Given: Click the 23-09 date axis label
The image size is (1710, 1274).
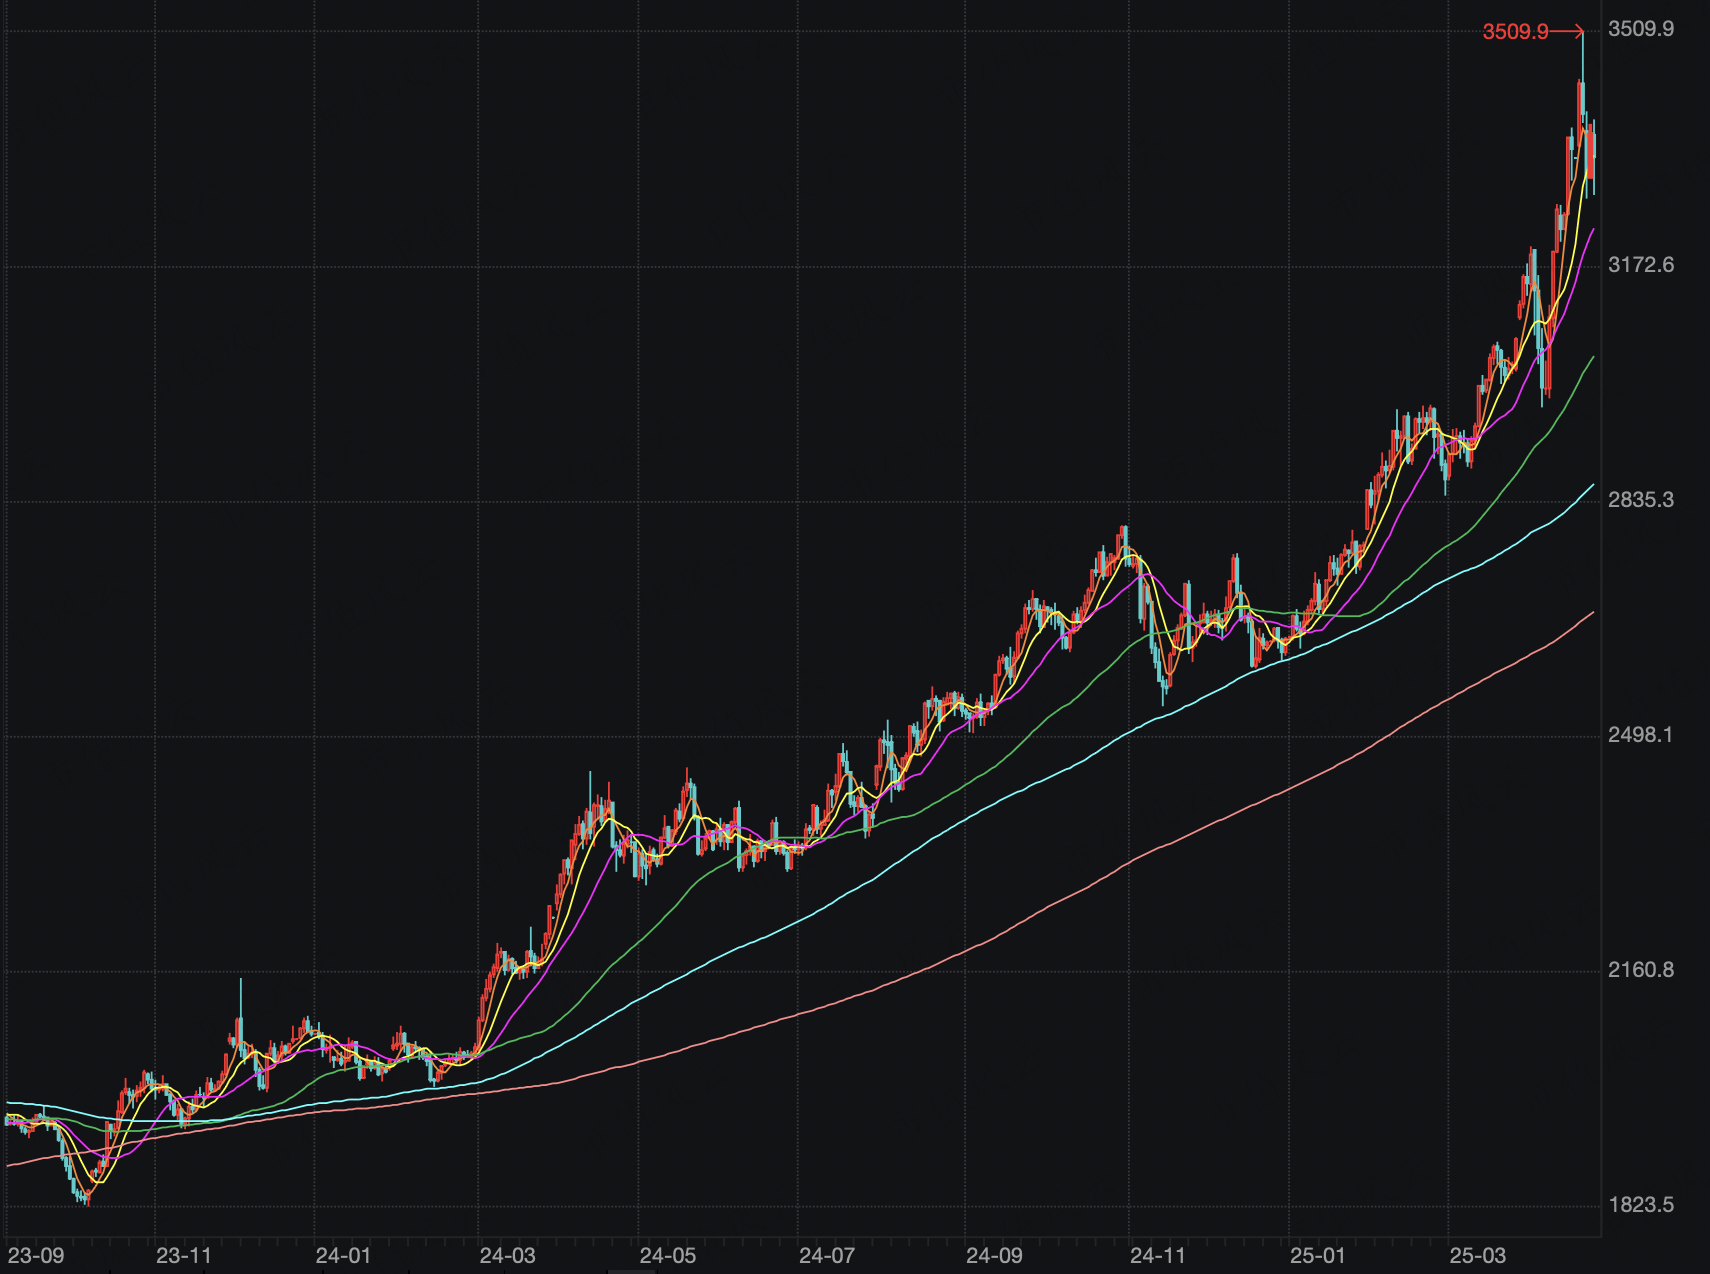Looking at the screenshot, I should pyautogui.click(x=36, y=1256).
